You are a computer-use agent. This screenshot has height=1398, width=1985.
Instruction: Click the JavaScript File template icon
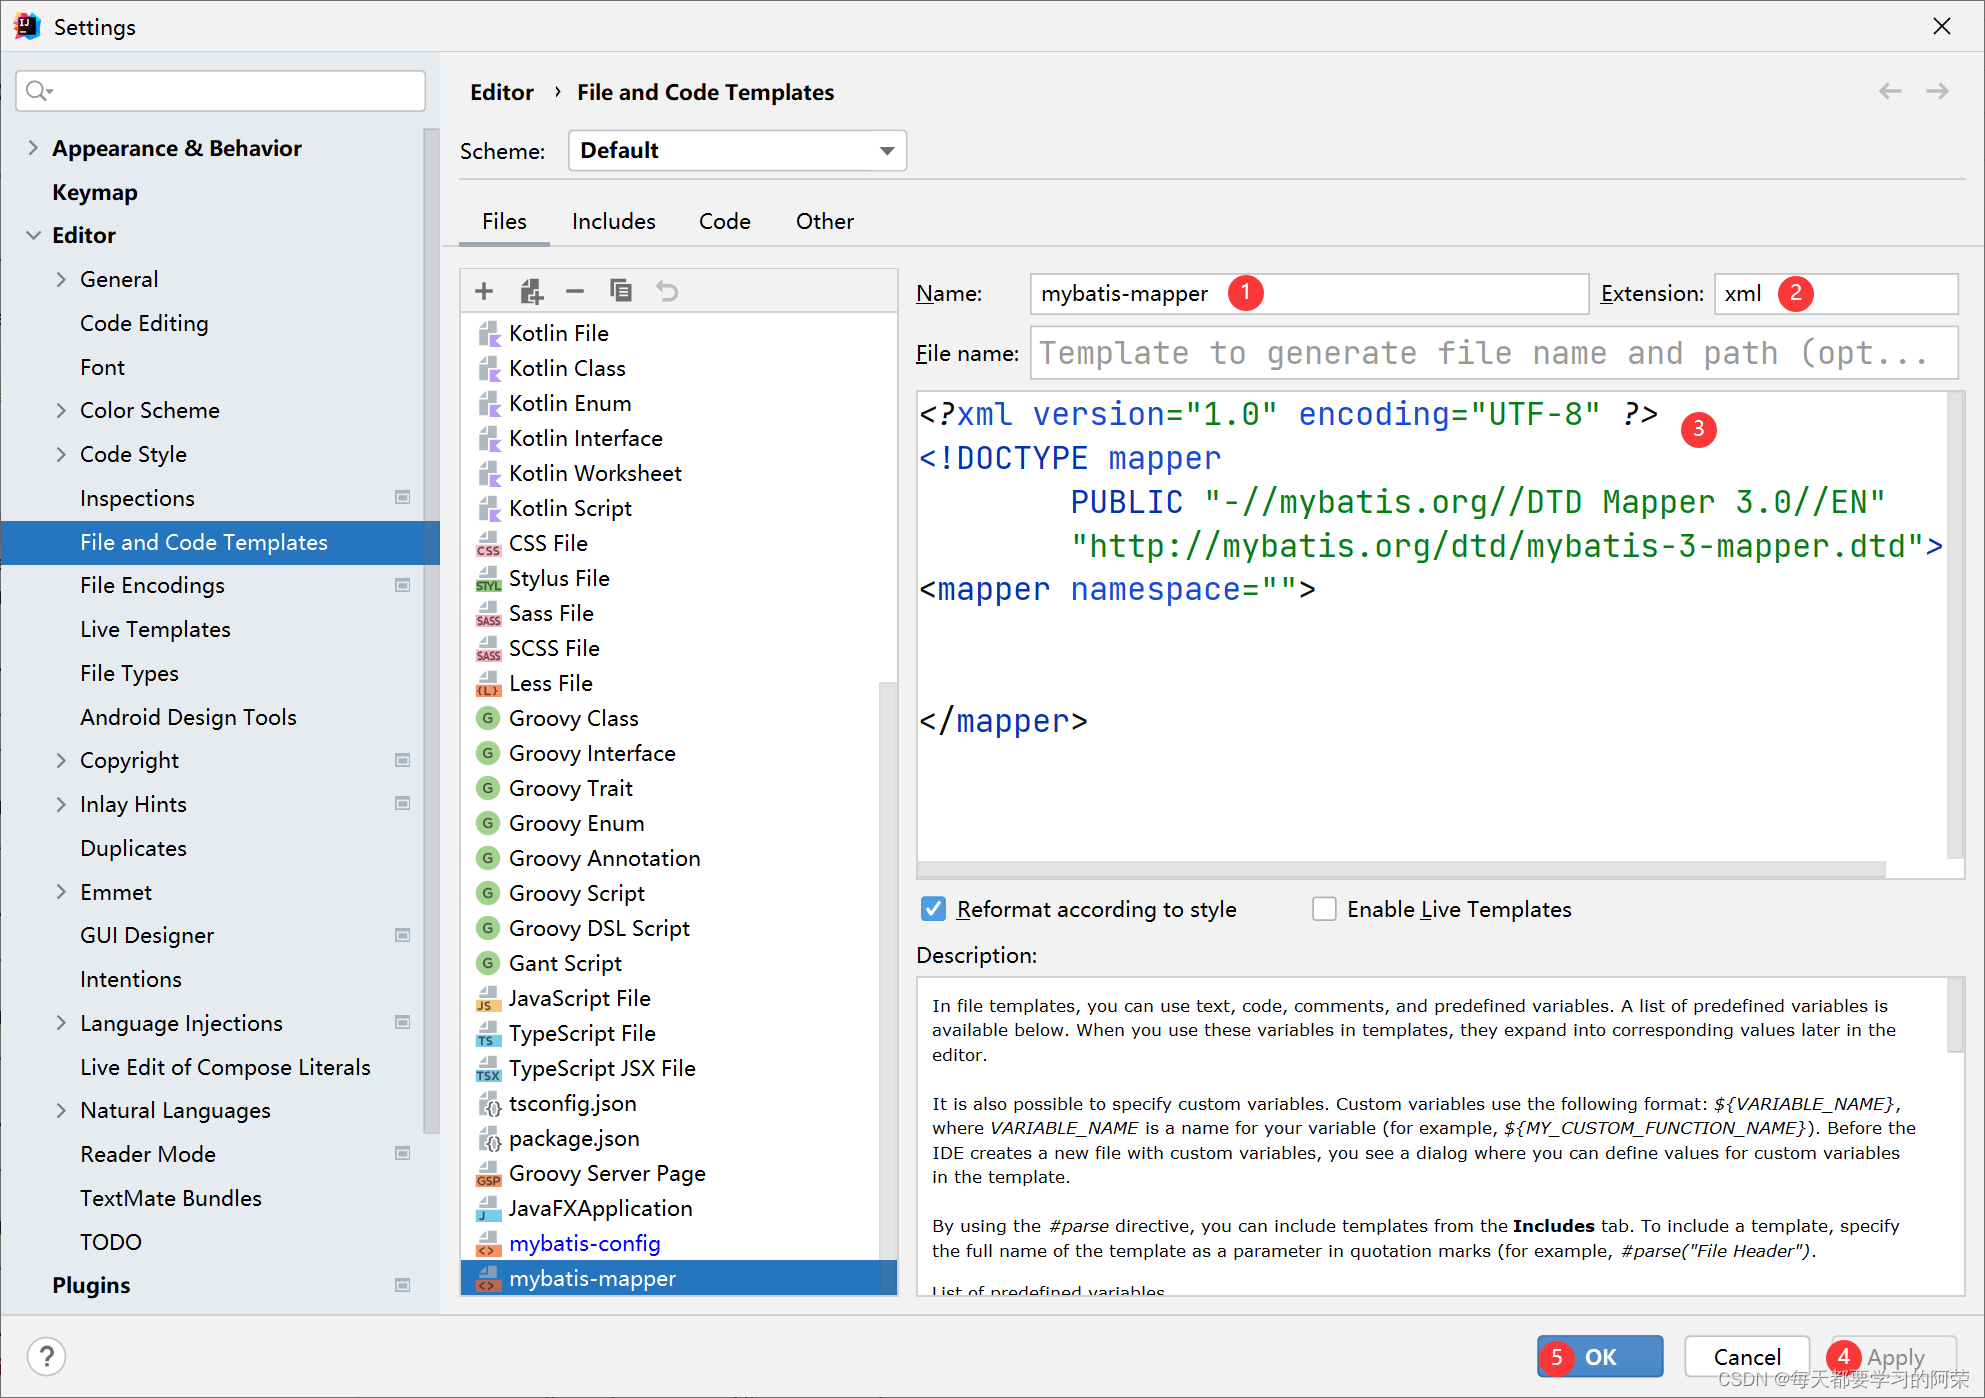488,998
